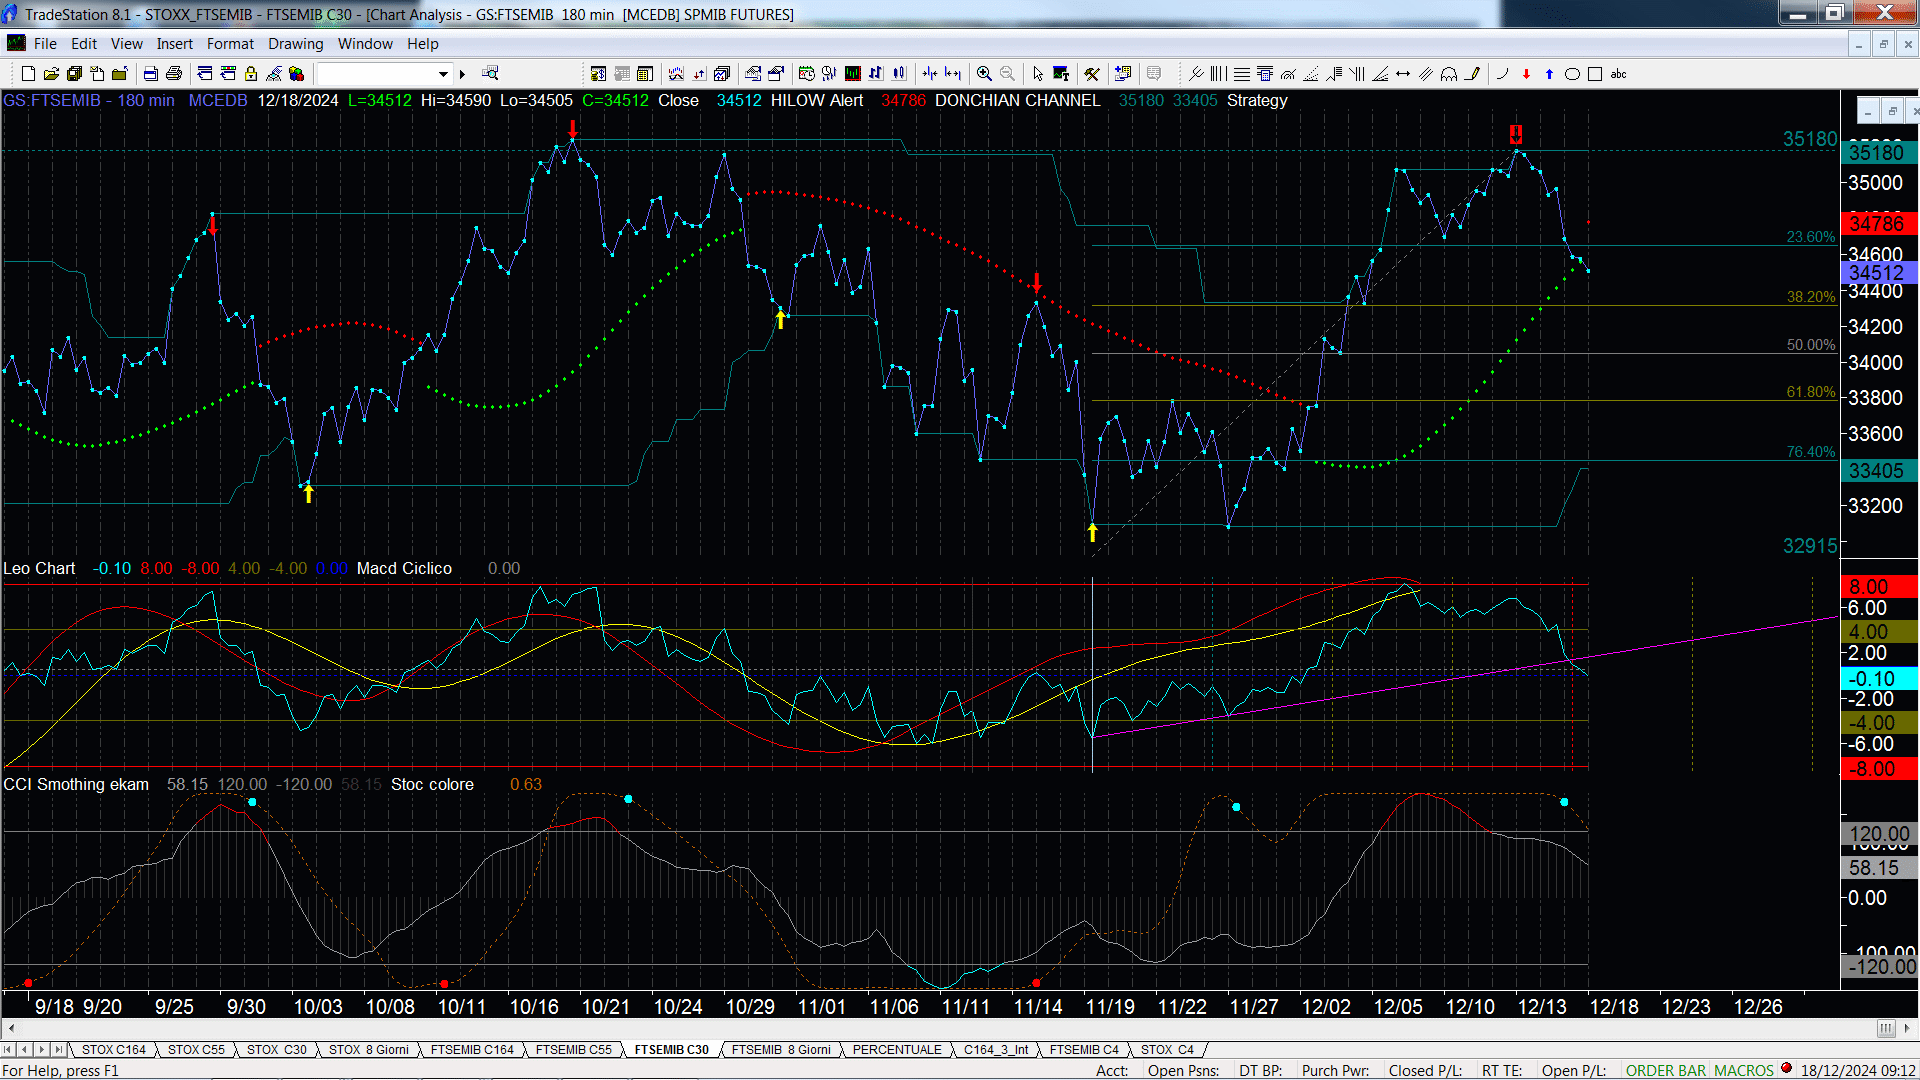Click the green chart window icon

point(853,73)
